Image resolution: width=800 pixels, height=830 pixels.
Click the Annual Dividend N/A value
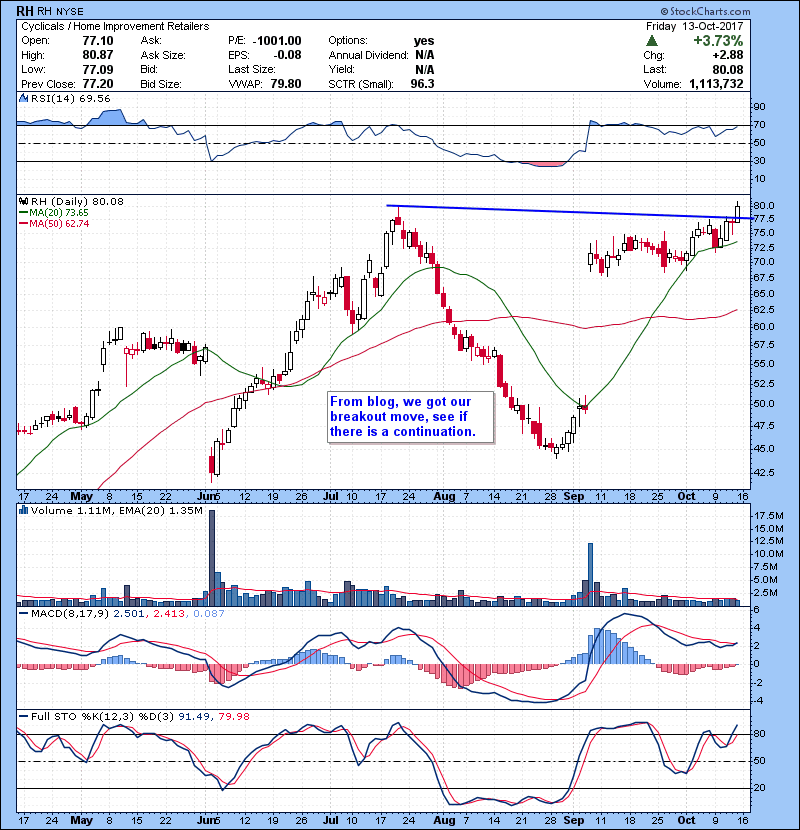[x=425, y=55]
